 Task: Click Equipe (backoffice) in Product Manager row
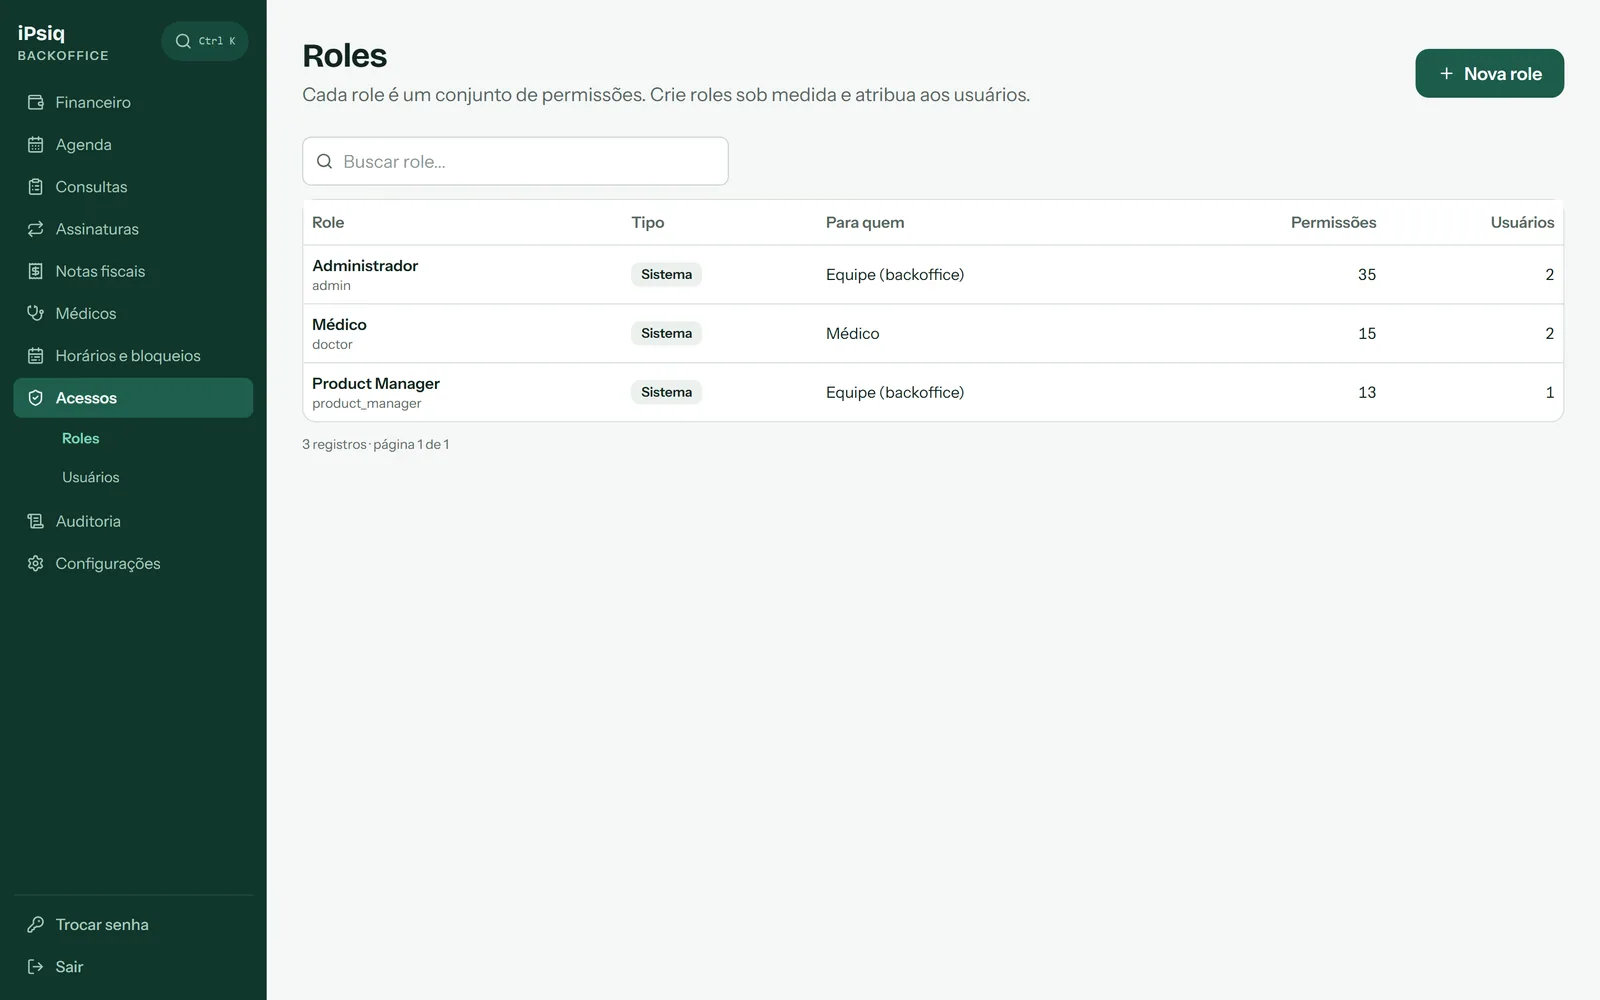pos(895,393)
